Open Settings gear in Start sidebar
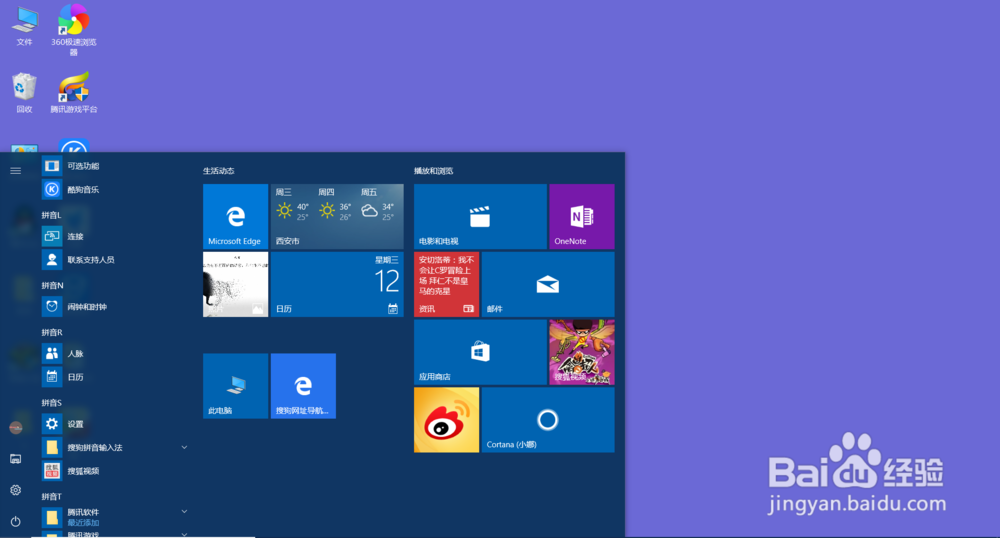 point(15,490)
